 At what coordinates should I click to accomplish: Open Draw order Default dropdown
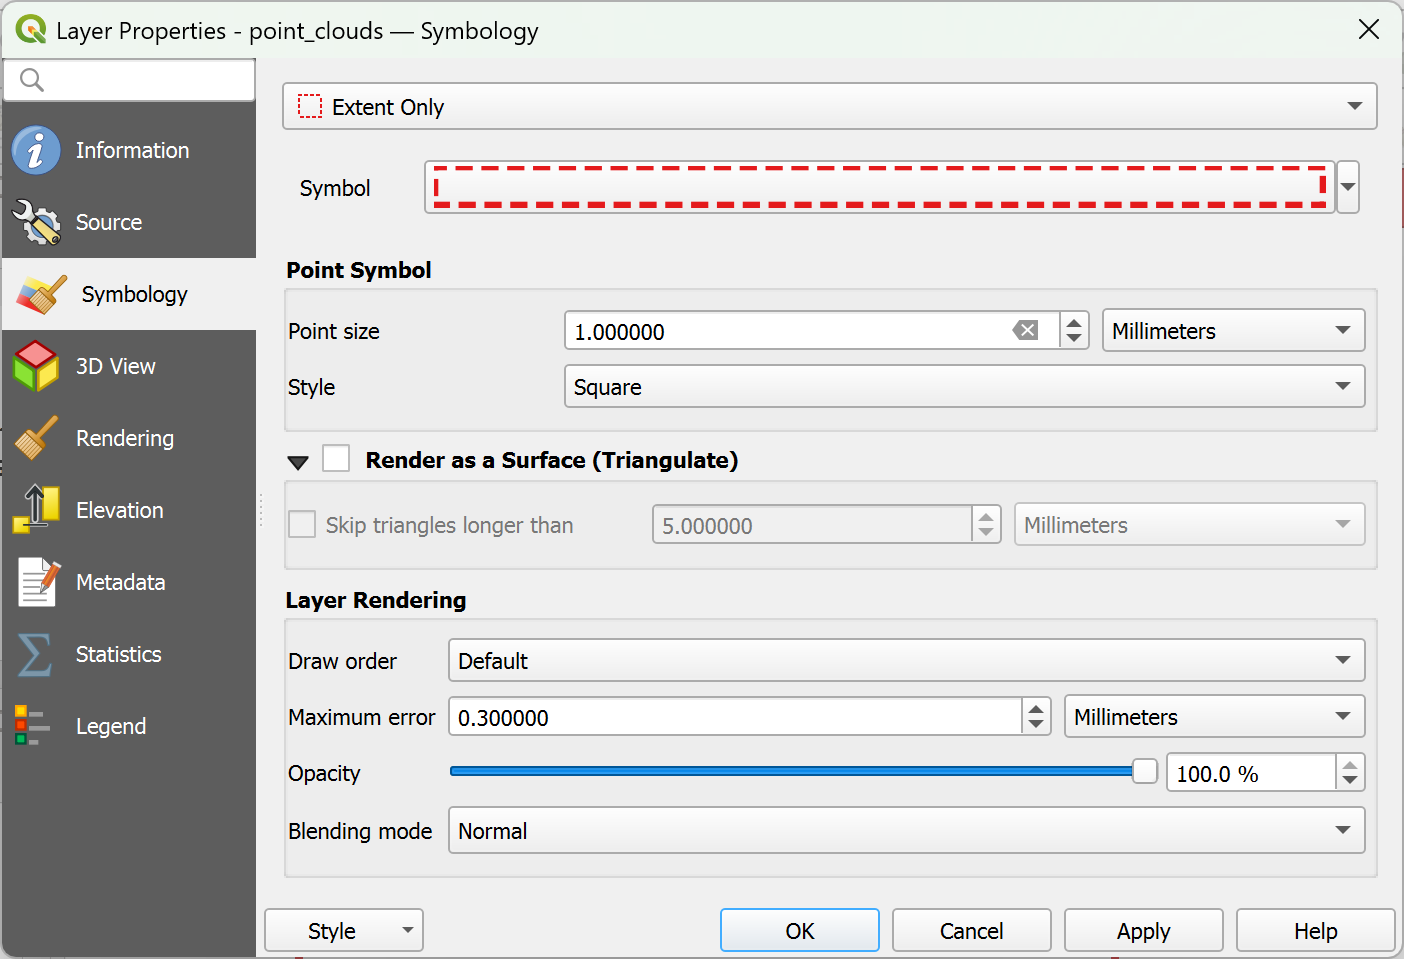point(906,660)
